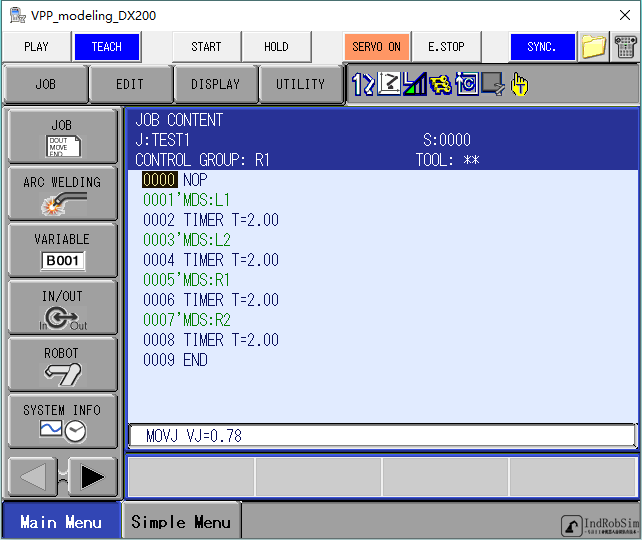Select line 0004 TIMER T=2.00
This screenshot has height=540, width=642.
click(211, 260)
